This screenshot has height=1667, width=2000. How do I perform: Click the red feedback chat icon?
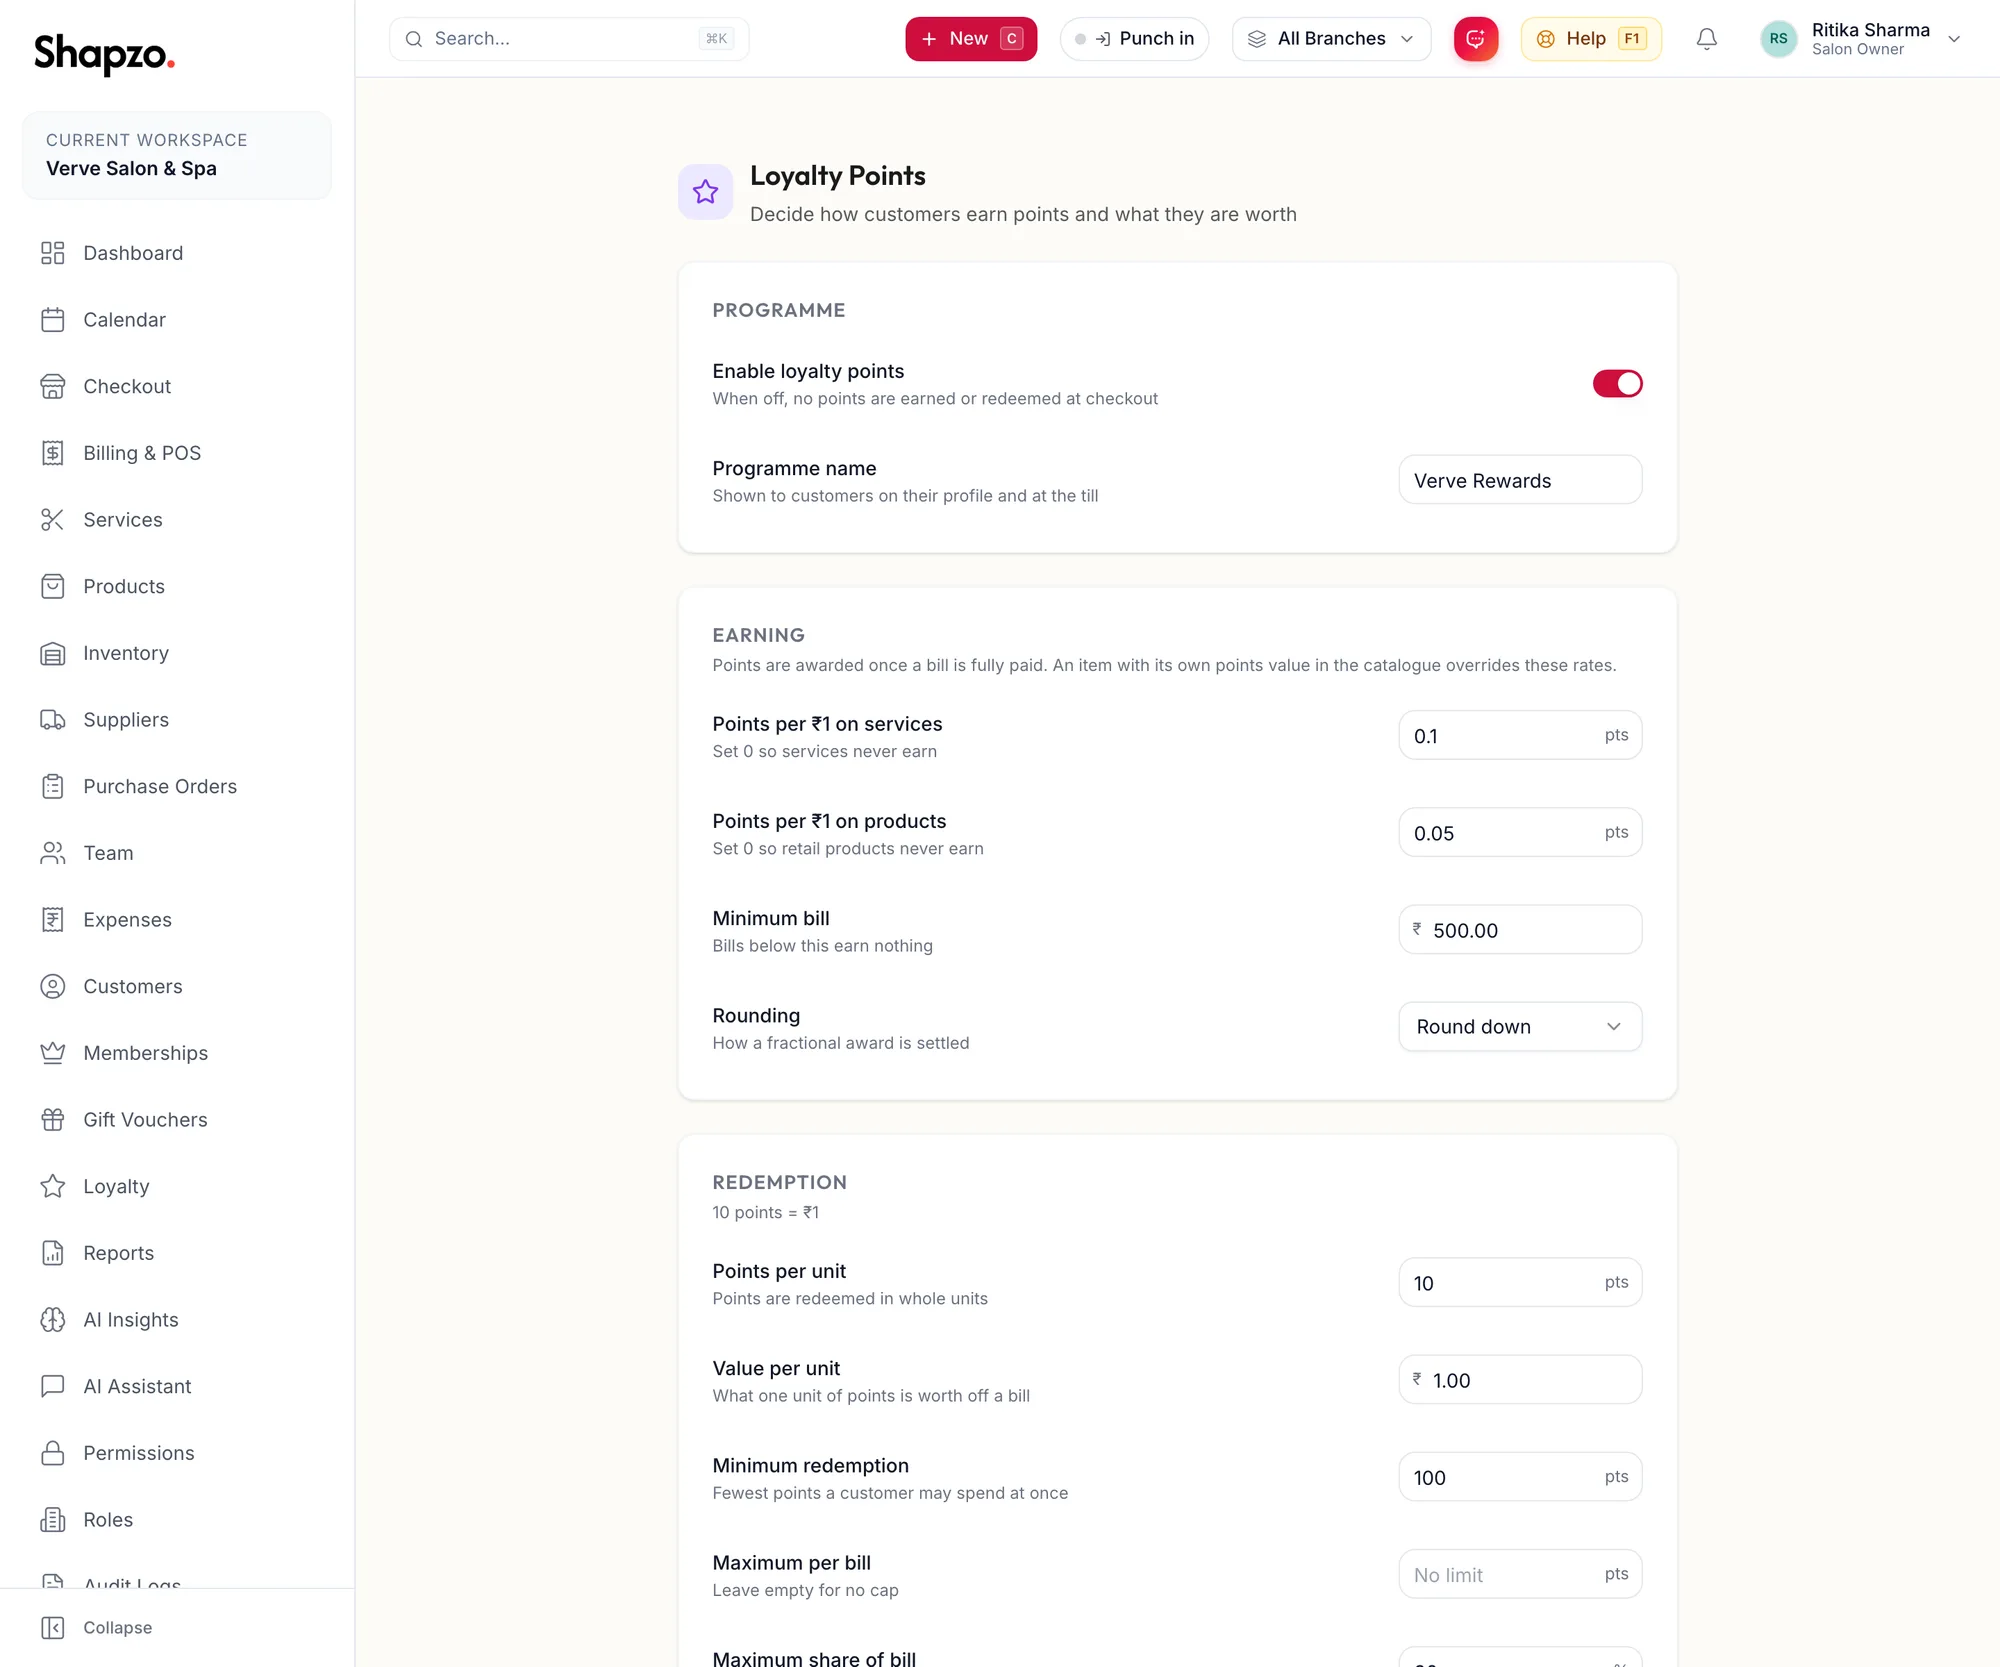[x=1476, y=39]
